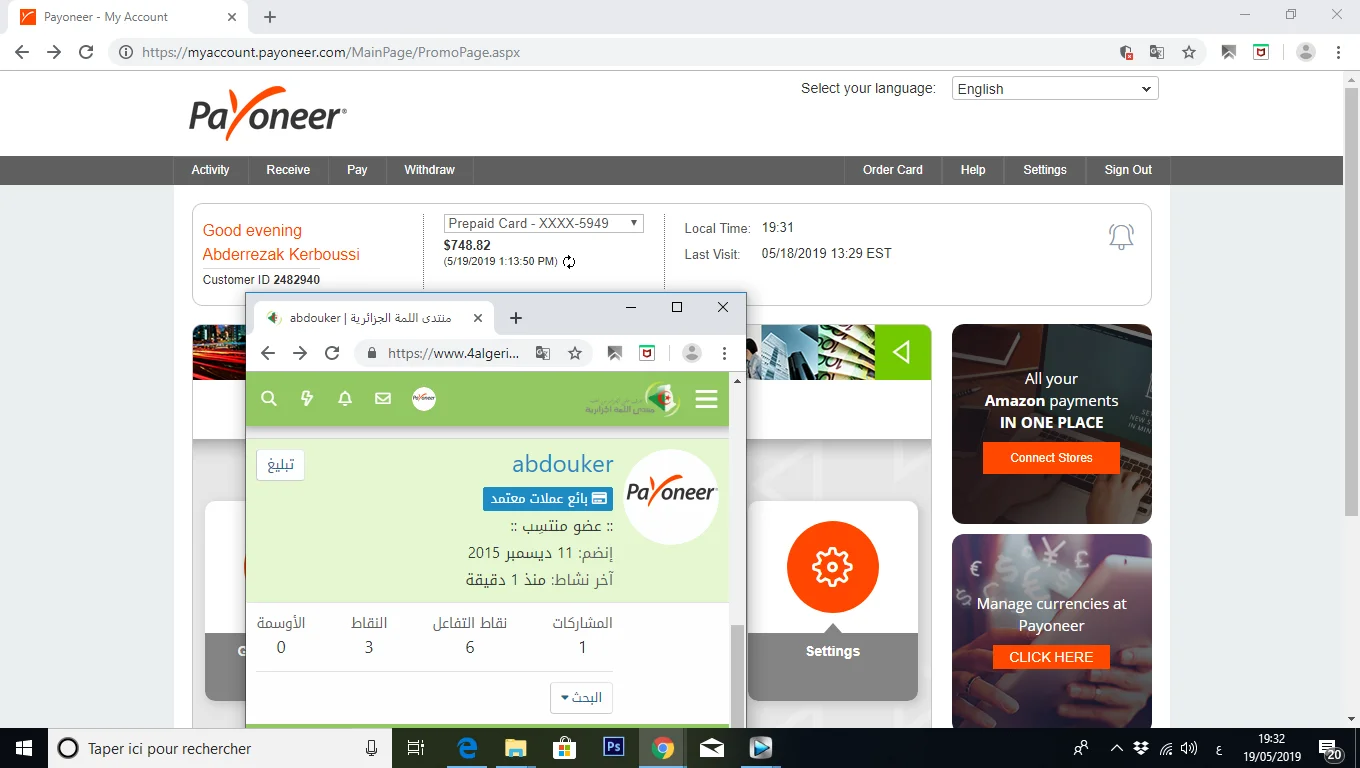Viewport: 1360px width, 768px height.
Task: Click the orange Settings gear icon
Action: pos(832,567)
